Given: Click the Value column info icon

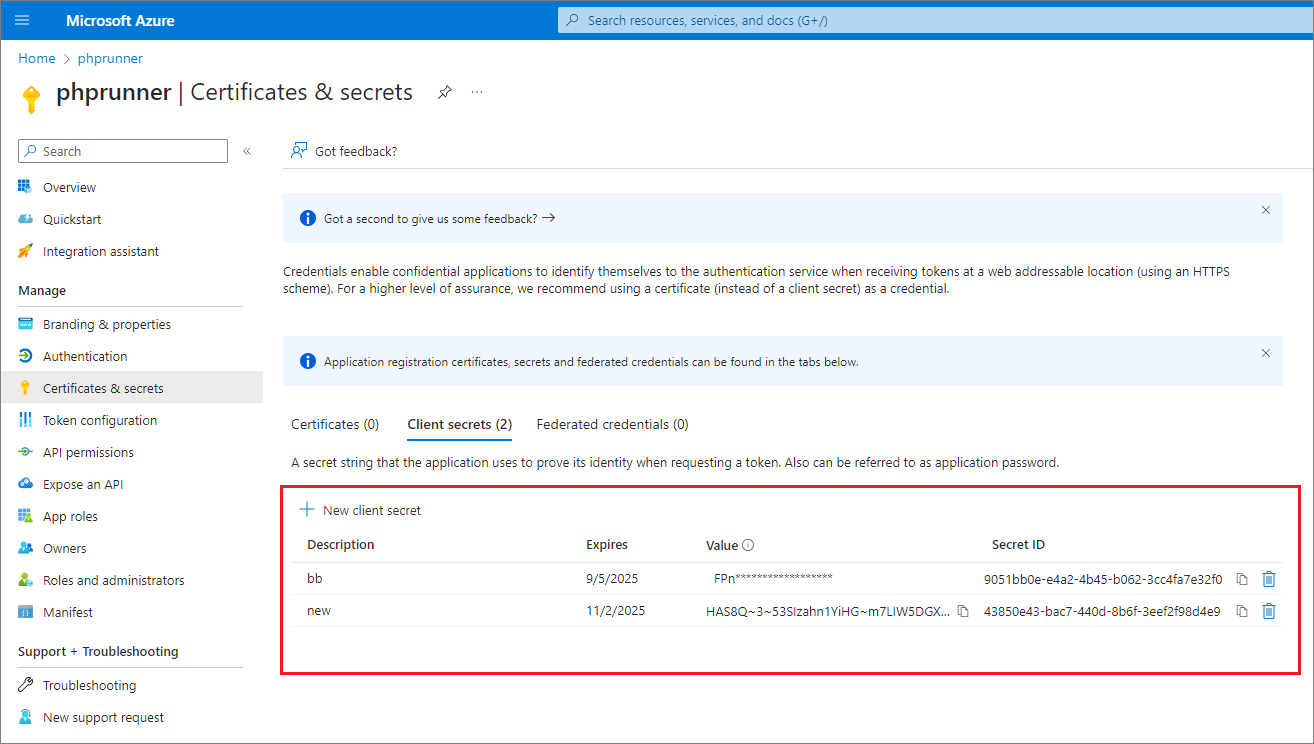Looking at the screenshot, I should pos(746,545).
